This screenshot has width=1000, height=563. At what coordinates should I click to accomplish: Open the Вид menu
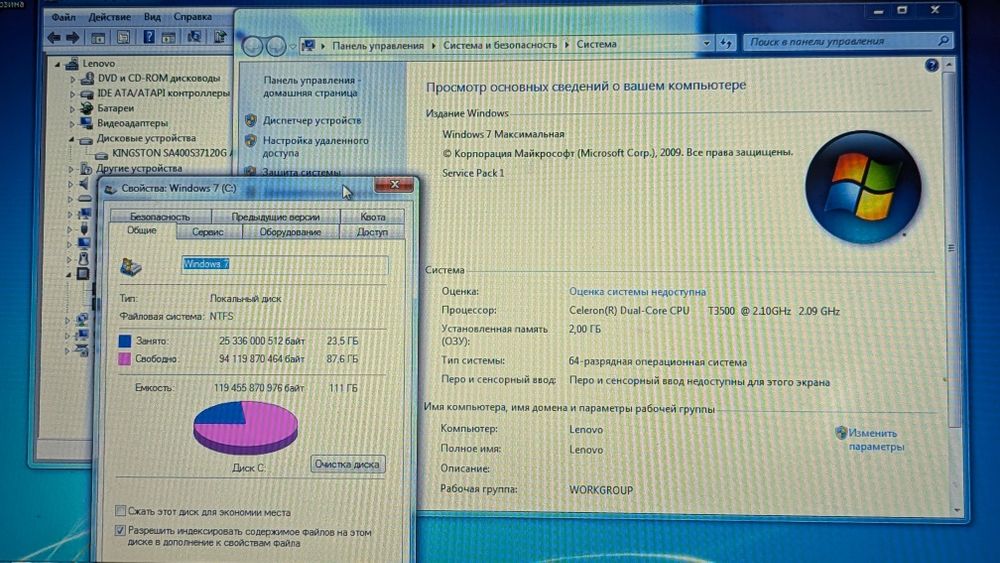(152, 17)
